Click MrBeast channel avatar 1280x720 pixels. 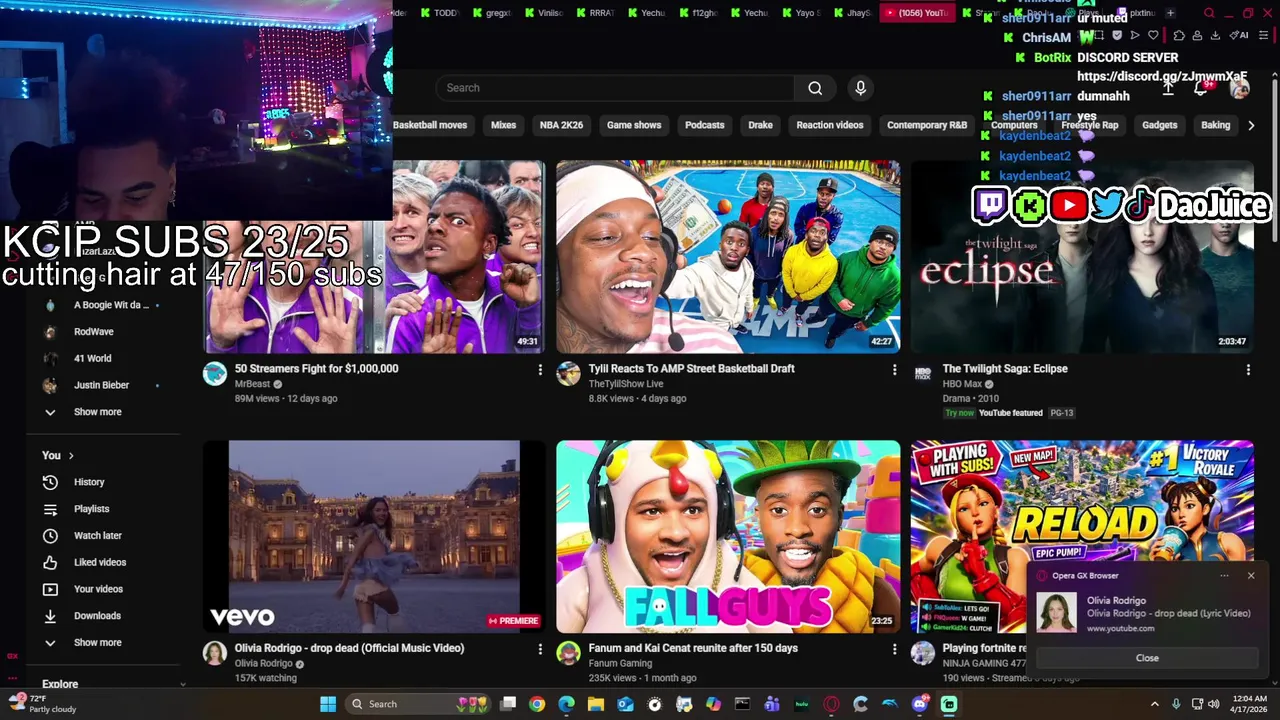click(x=215, y=374)
